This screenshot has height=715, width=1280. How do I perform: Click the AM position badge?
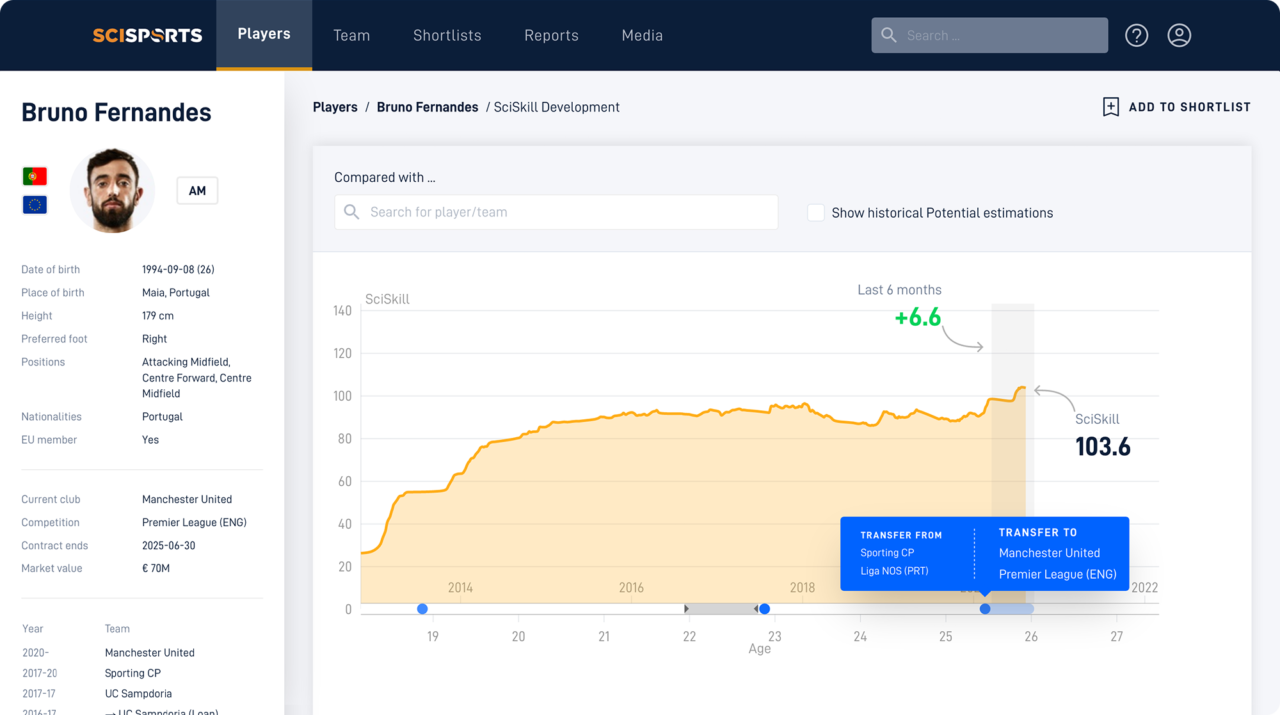197,191
